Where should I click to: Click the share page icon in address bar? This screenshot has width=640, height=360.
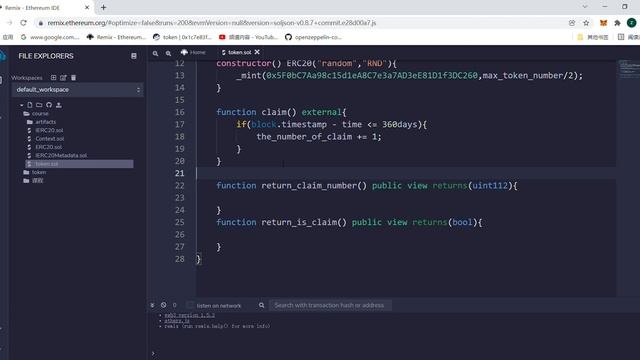pyautogui.click(x=572, y=23)
